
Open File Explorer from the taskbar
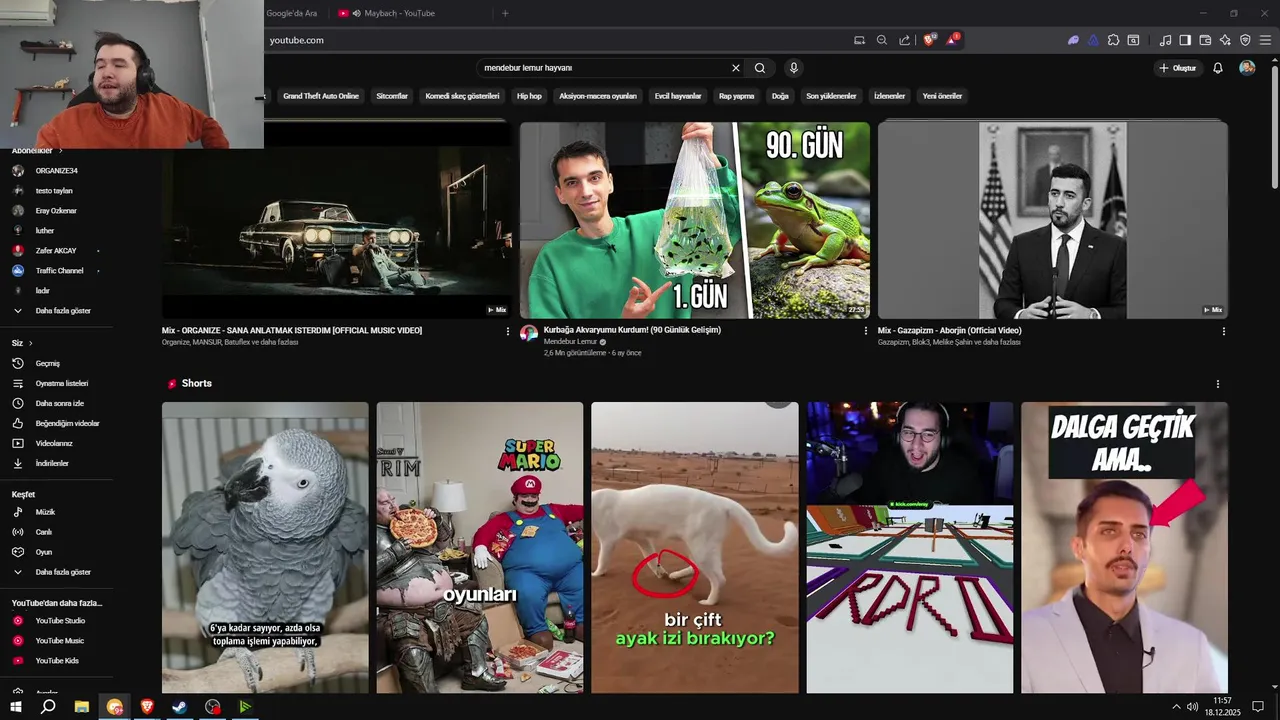[82, 707]
